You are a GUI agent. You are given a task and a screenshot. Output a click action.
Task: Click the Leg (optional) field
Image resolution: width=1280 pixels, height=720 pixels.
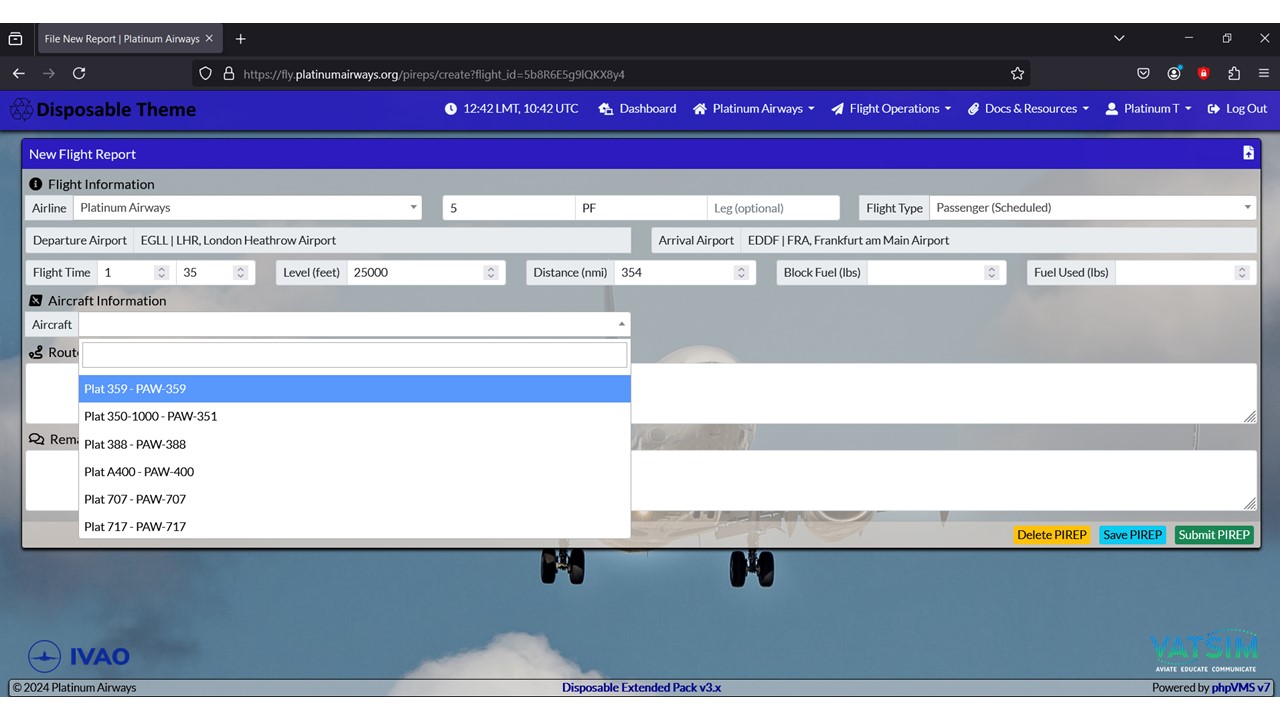coord(773,208)
